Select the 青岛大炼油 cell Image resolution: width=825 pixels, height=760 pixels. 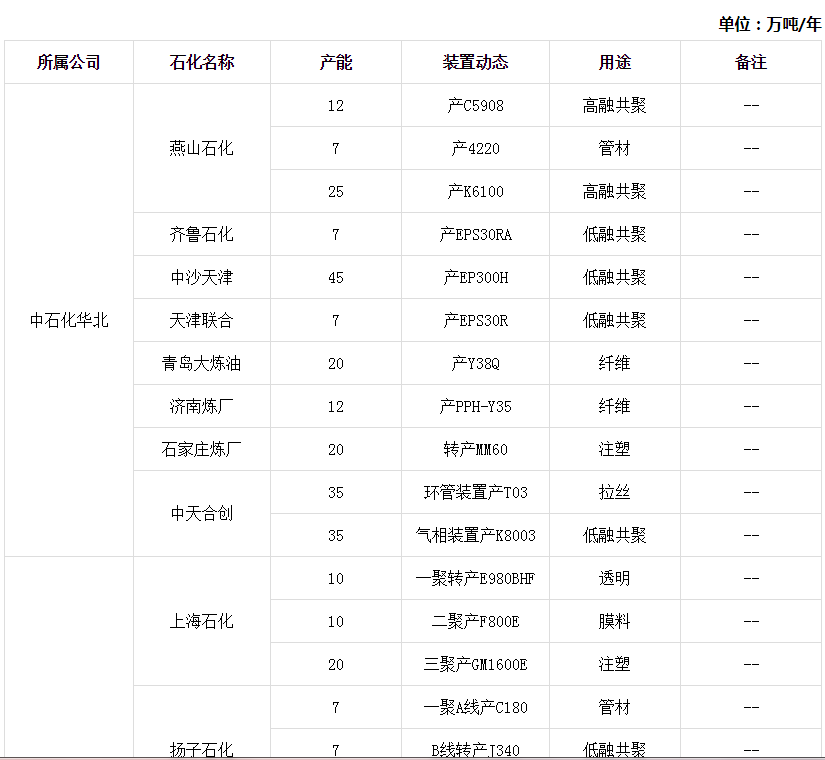point(202,364)
